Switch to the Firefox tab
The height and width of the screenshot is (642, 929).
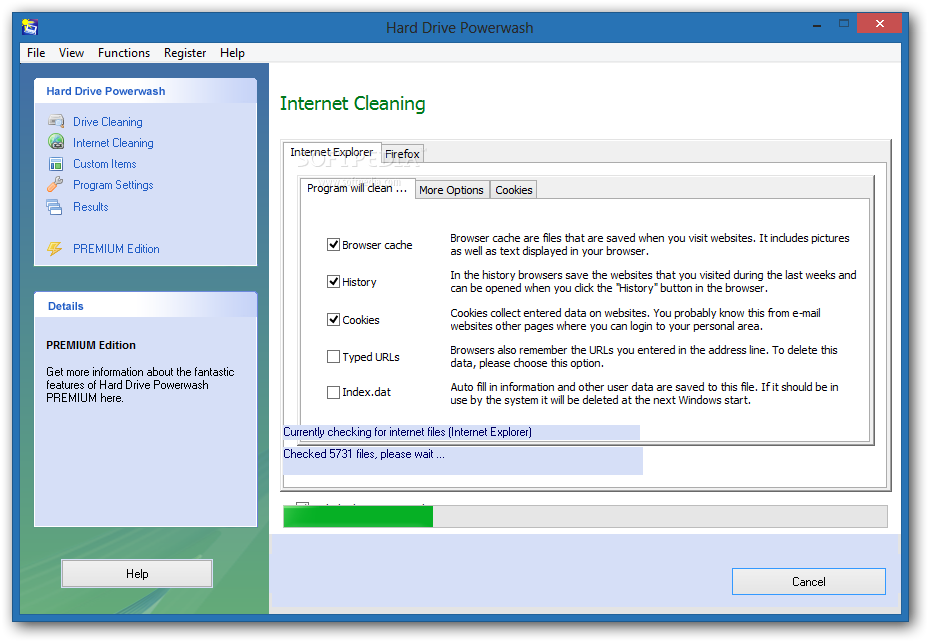tap(402, 154)
